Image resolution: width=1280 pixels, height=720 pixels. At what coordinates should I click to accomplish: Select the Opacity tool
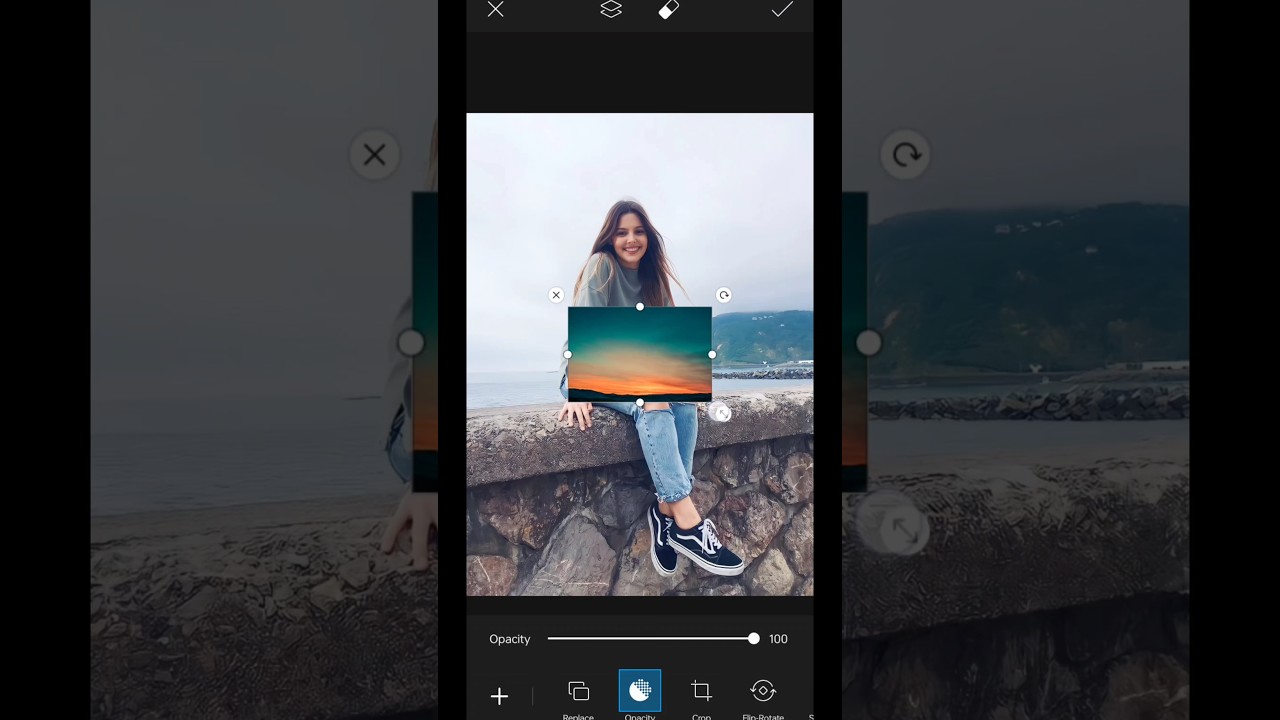point(640,695)
